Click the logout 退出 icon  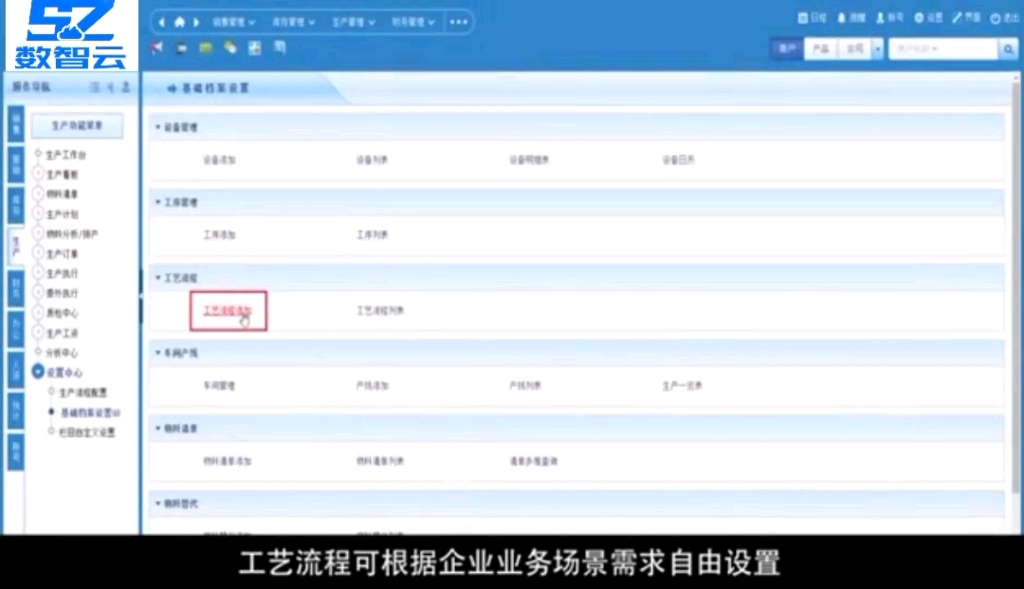tap(997, 17)
